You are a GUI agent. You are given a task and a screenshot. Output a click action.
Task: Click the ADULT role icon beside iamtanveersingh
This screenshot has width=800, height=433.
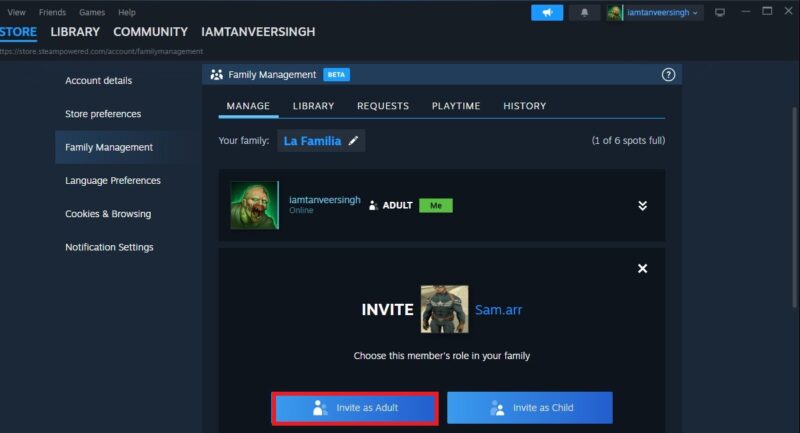pos(373,205)
